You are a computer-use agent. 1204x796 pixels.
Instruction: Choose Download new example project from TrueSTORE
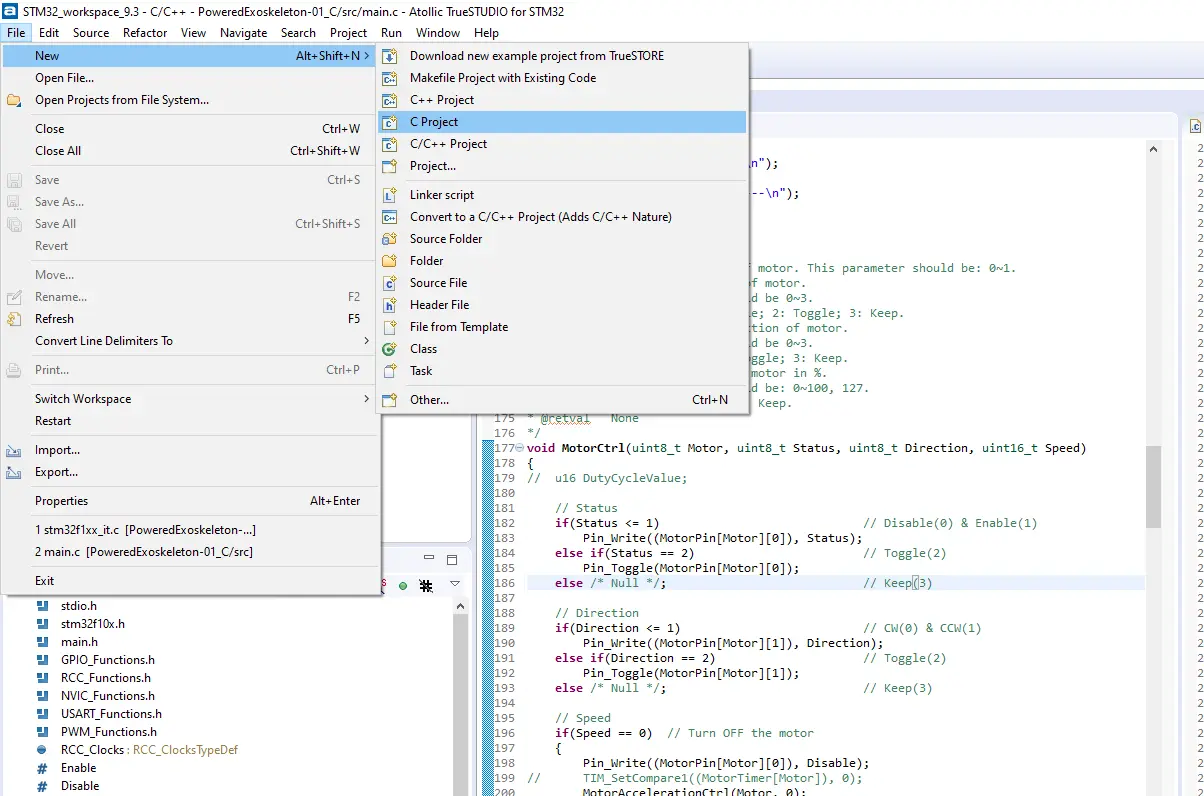click(562, 56)
